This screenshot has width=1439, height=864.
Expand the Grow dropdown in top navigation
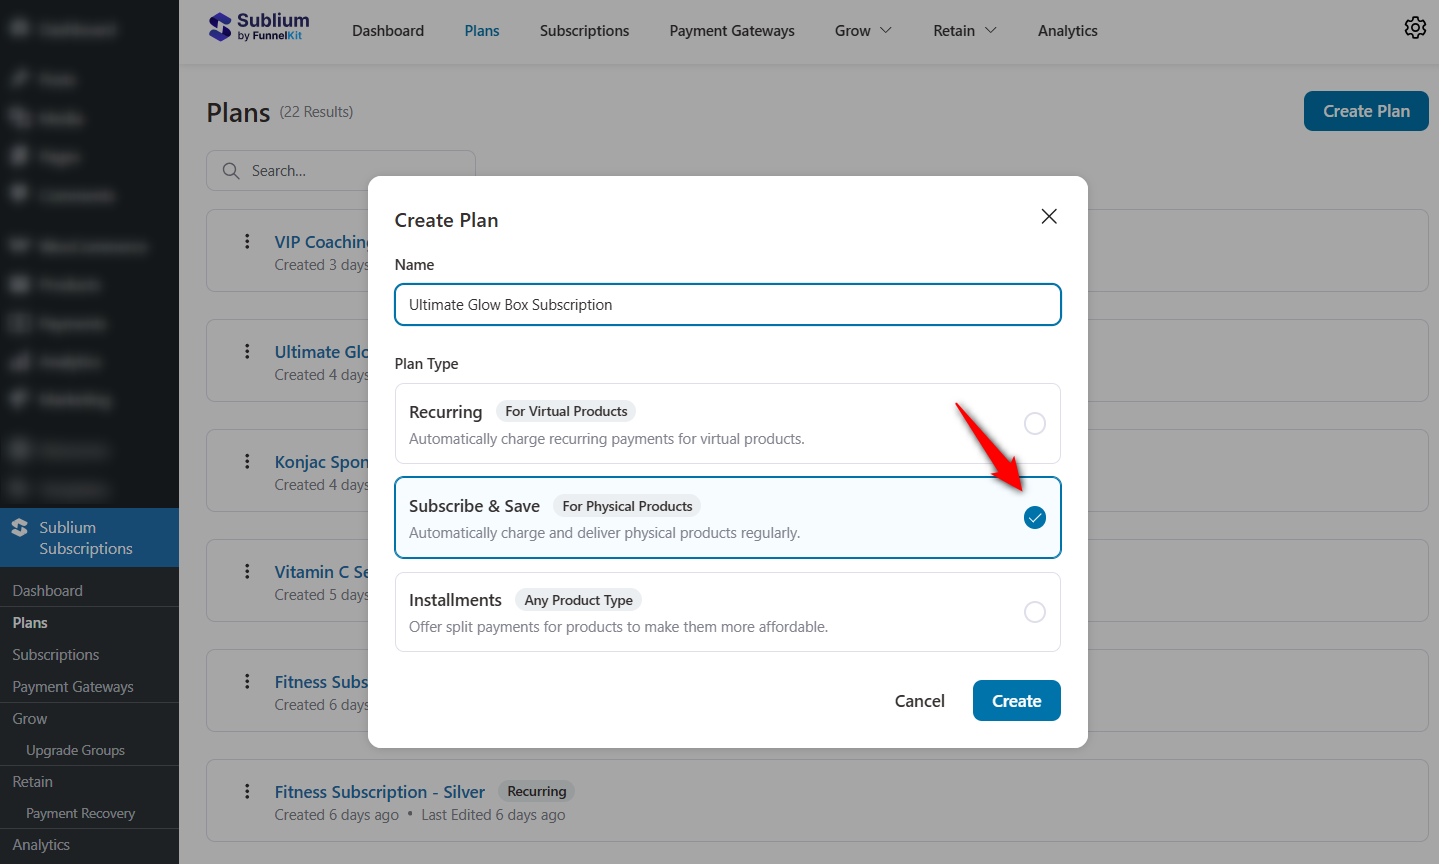[x=862, y=30]
